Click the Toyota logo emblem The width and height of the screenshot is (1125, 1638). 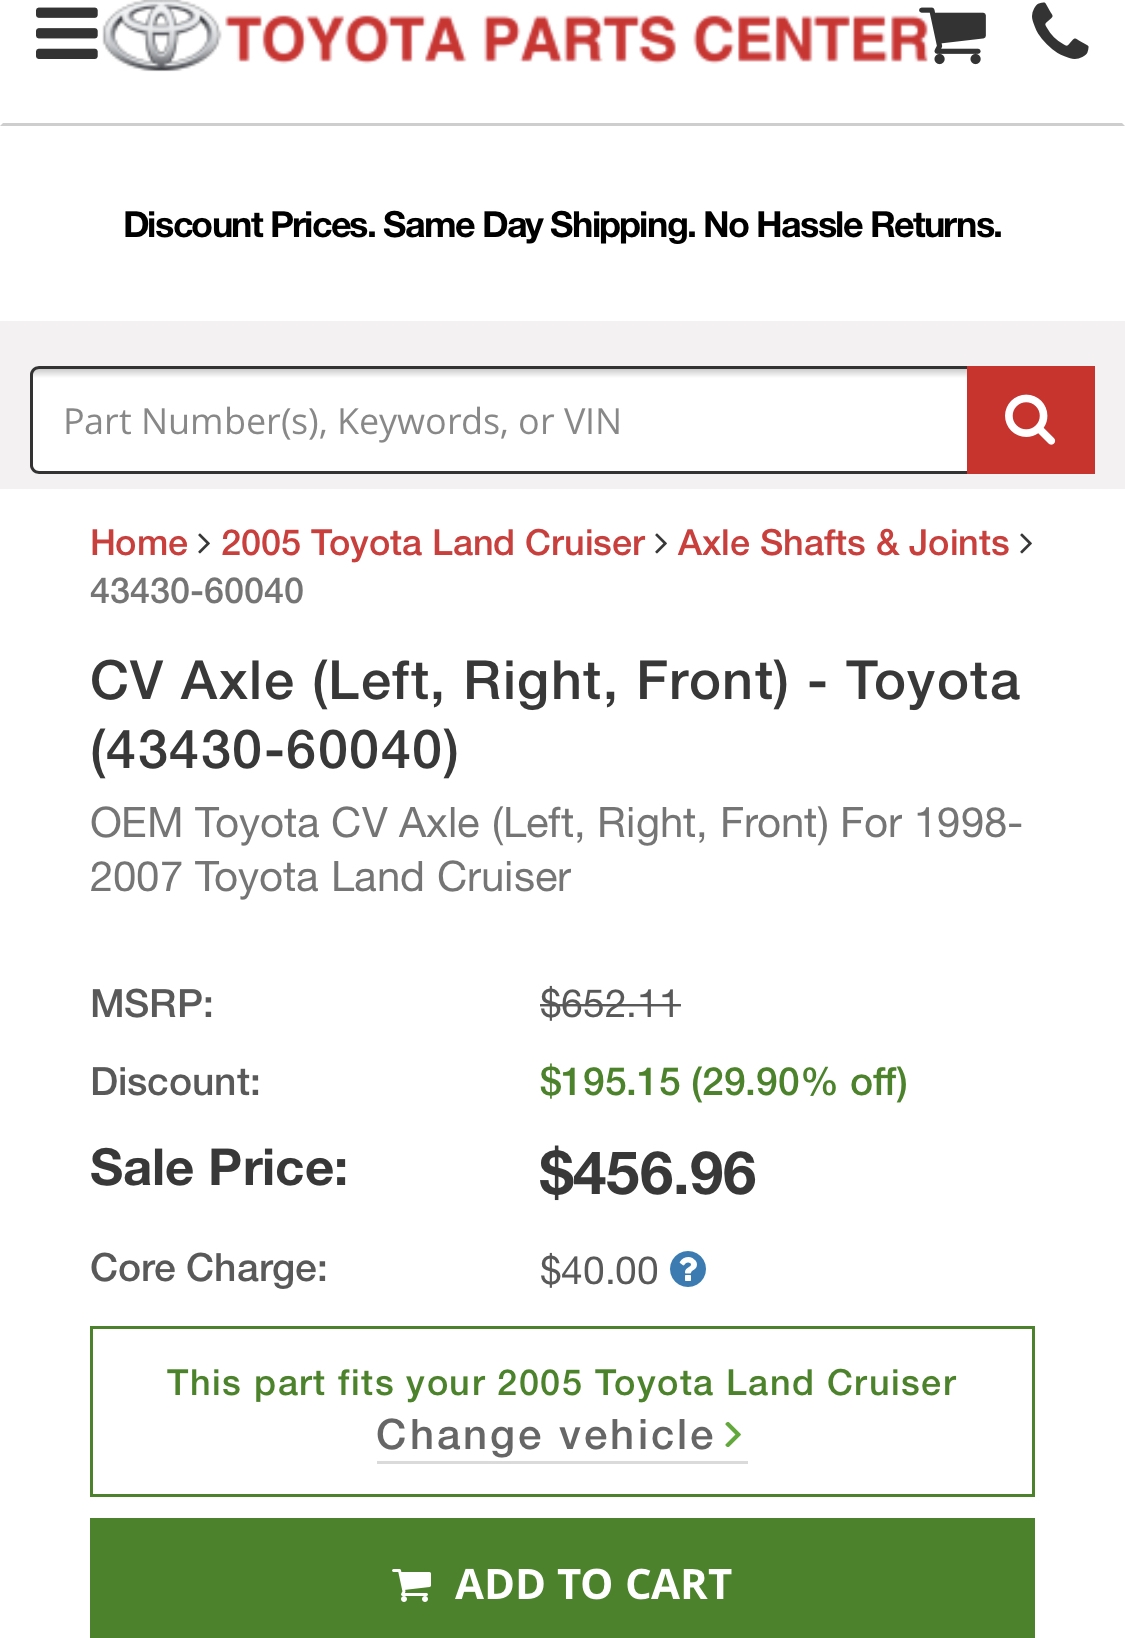[x=161, y=36]
